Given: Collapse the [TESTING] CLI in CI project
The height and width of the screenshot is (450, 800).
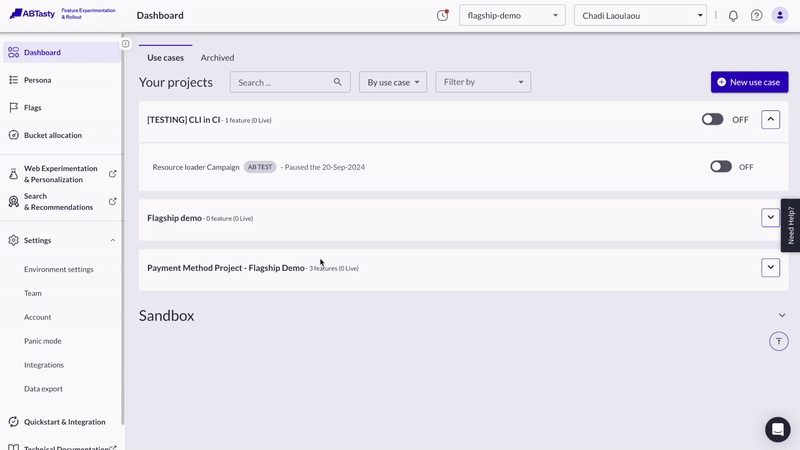Looking at the screenshot, I should point(770,119).
